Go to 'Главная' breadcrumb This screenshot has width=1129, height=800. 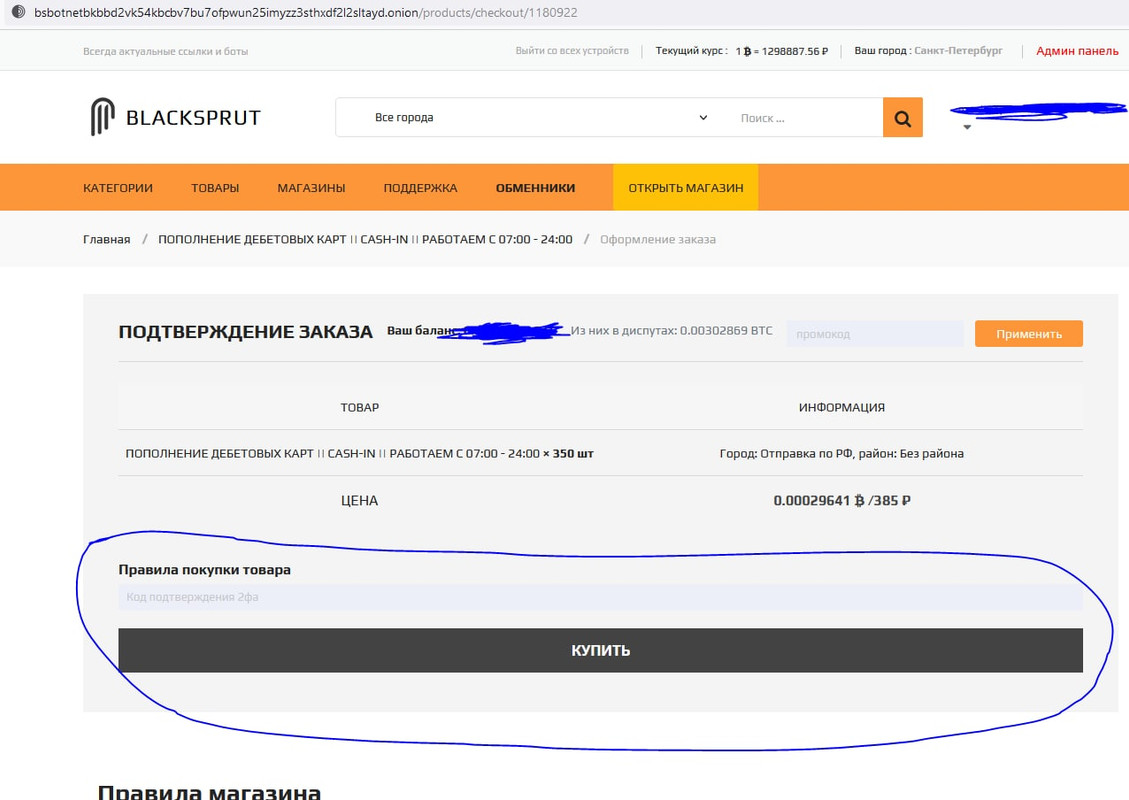pos(107,239)
